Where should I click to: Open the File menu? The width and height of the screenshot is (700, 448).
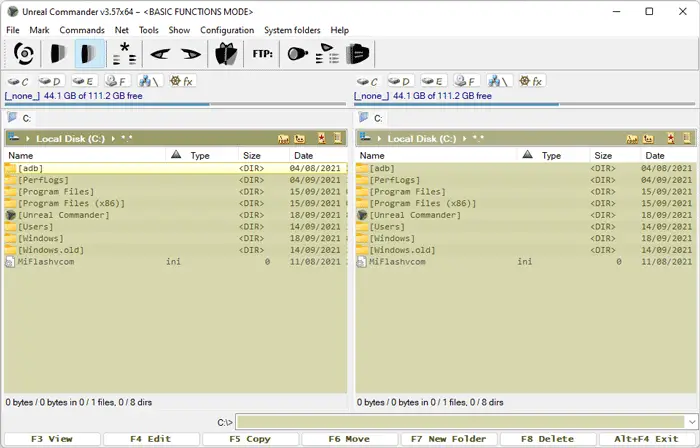click(12, 30)
